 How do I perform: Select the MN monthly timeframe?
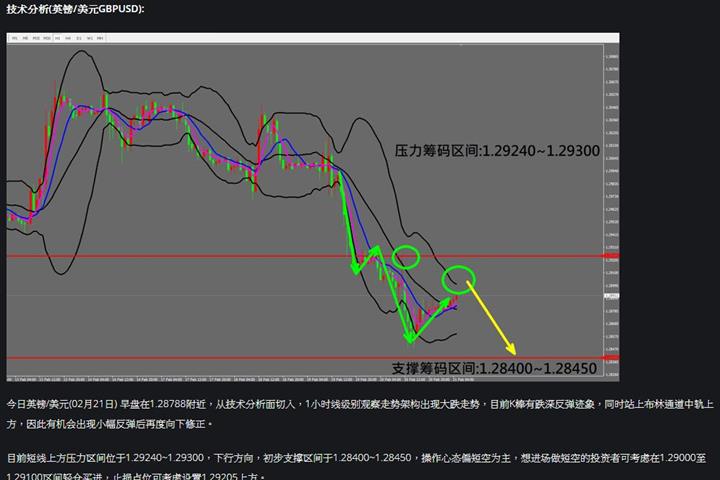tap(100, 38)
